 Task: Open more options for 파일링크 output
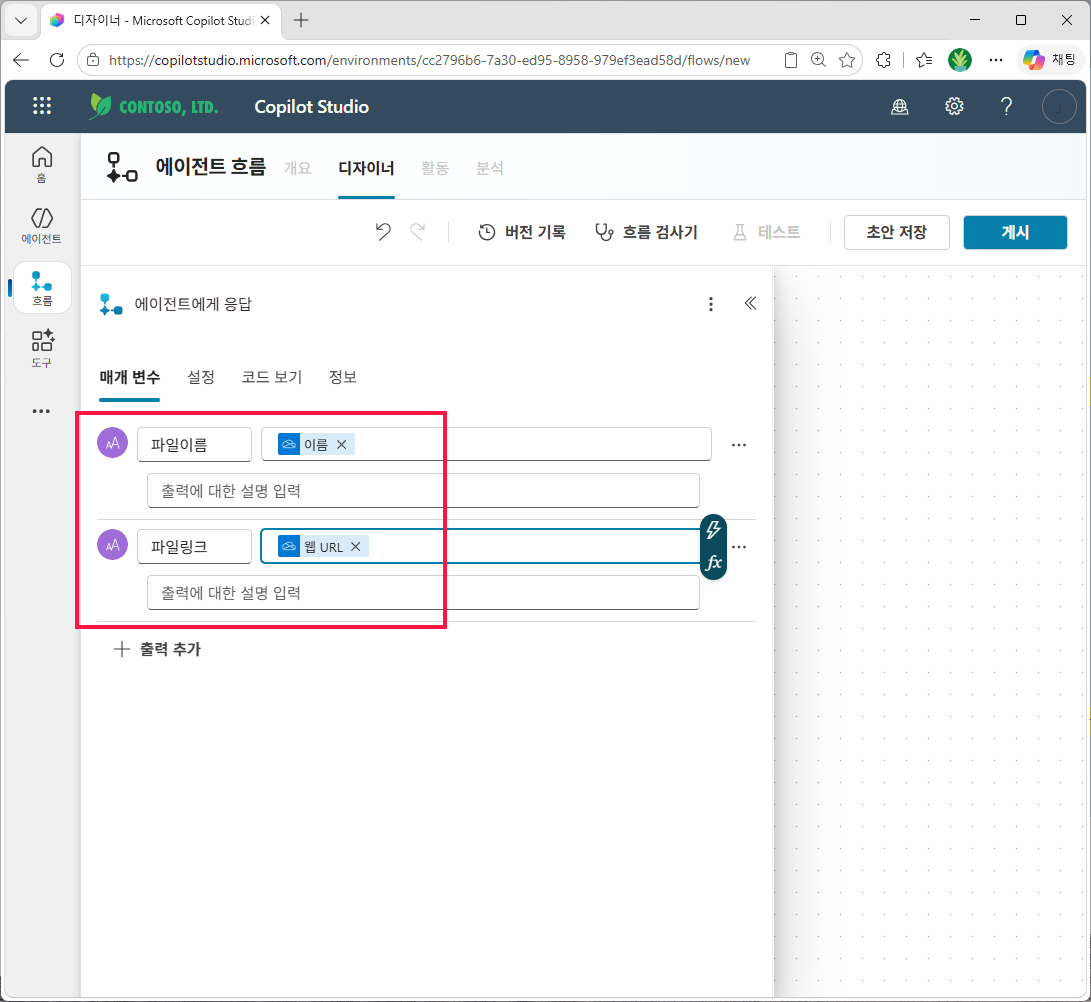coord(739,547)
